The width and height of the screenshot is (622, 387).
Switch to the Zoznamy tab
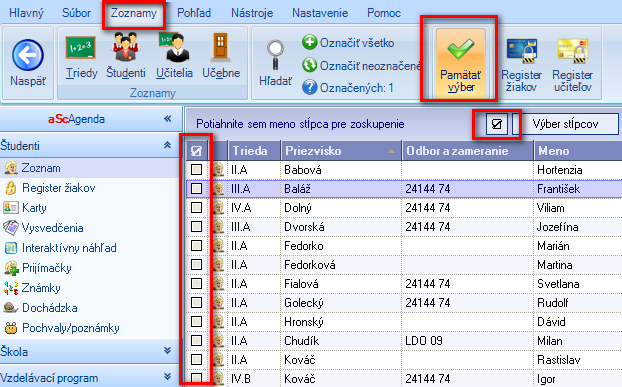point(134,13)
